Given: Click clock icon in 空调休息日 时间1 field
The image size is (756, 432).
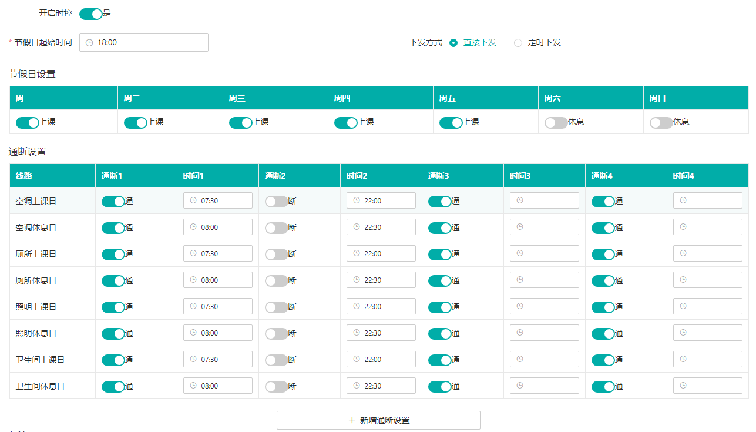Looking at the screenshot, I should [193, 227].
